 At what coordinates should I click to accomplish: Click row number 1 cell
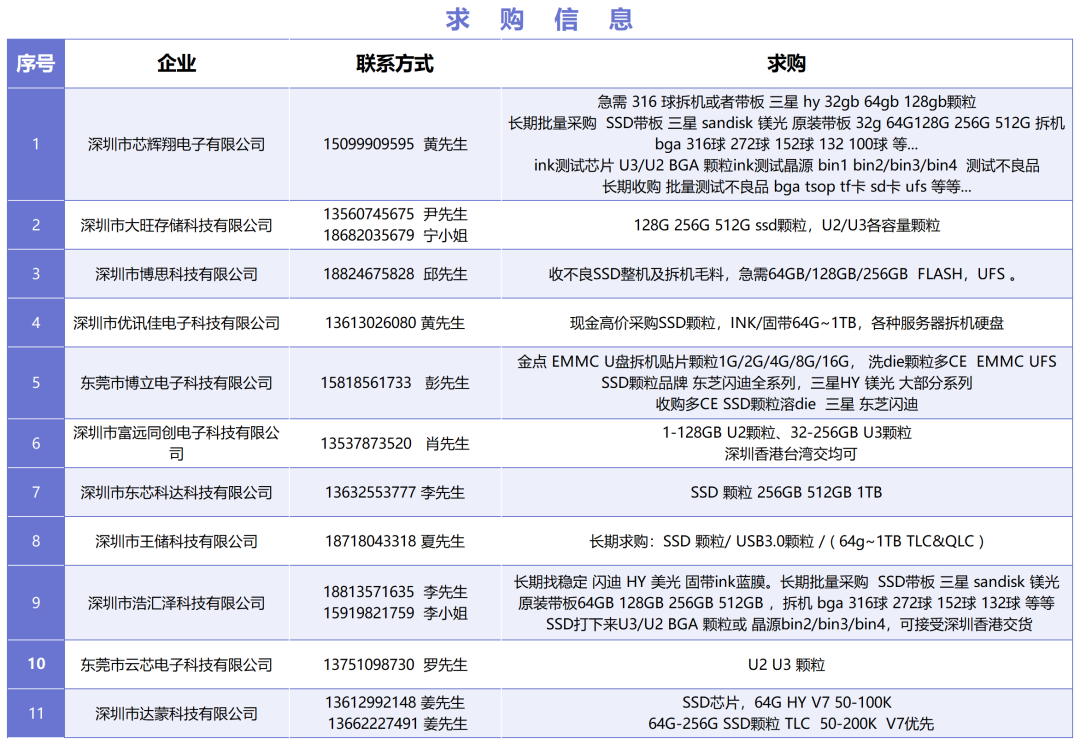(x=36, y=145)
